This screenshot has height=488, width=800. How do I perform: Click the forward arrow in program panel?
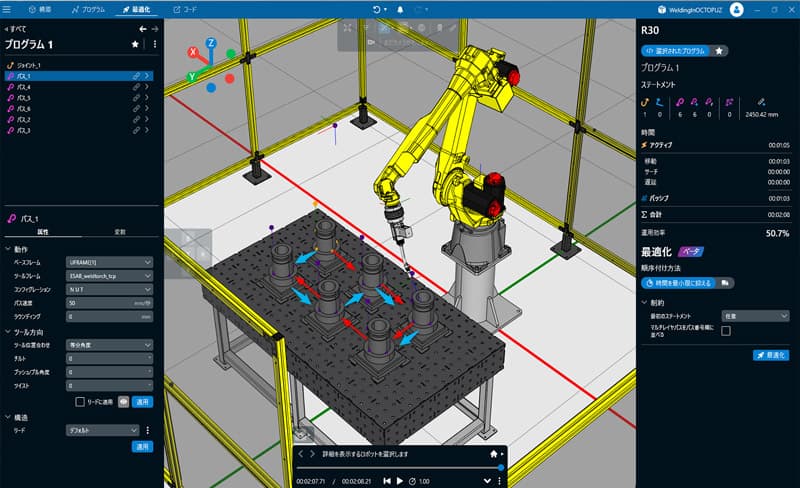[x=155, y=29]
